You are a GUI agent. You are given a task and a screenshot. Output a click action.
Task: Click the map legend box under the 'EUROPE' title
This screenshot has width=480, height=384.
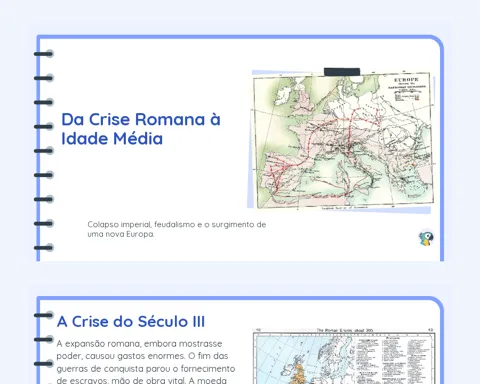[407, 97]
